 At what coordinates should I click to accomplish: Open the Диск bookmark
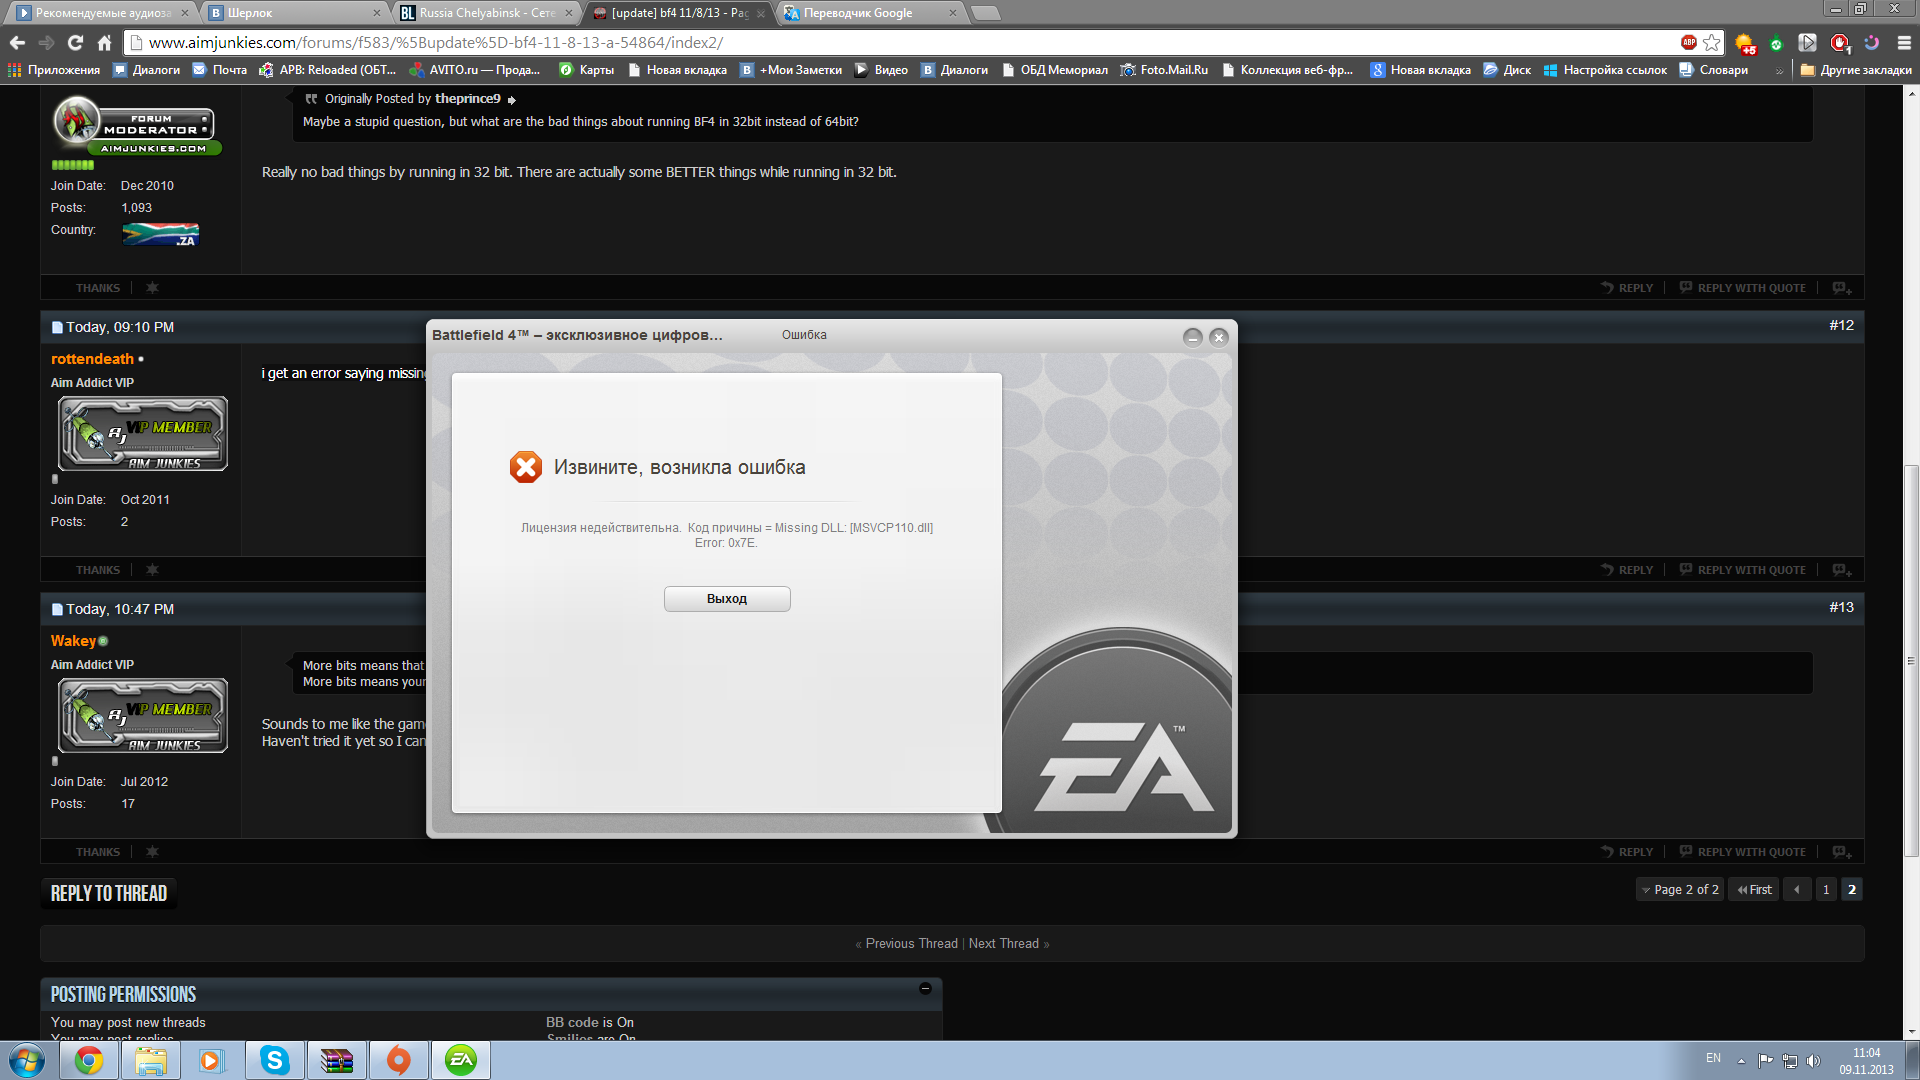point(1507,70)
